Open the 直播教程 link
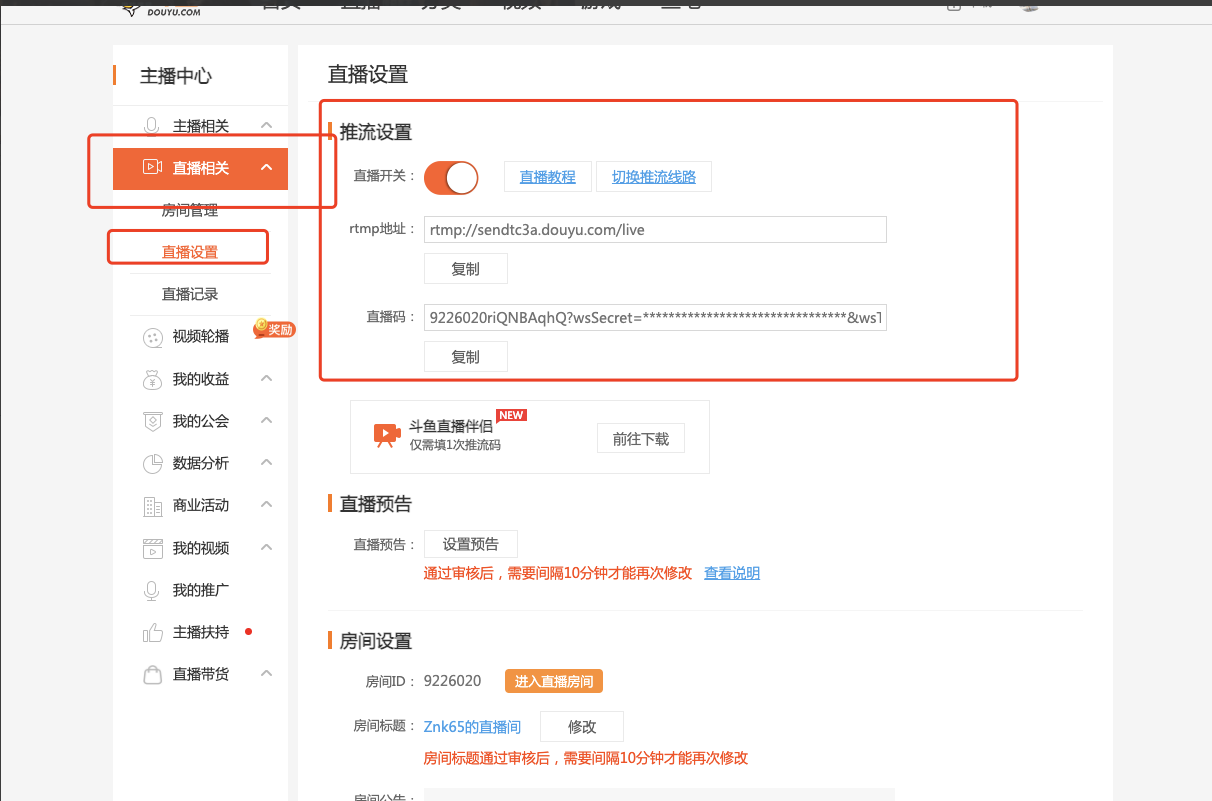Viewport: 1212px width, 801px height. pos(548,177)
